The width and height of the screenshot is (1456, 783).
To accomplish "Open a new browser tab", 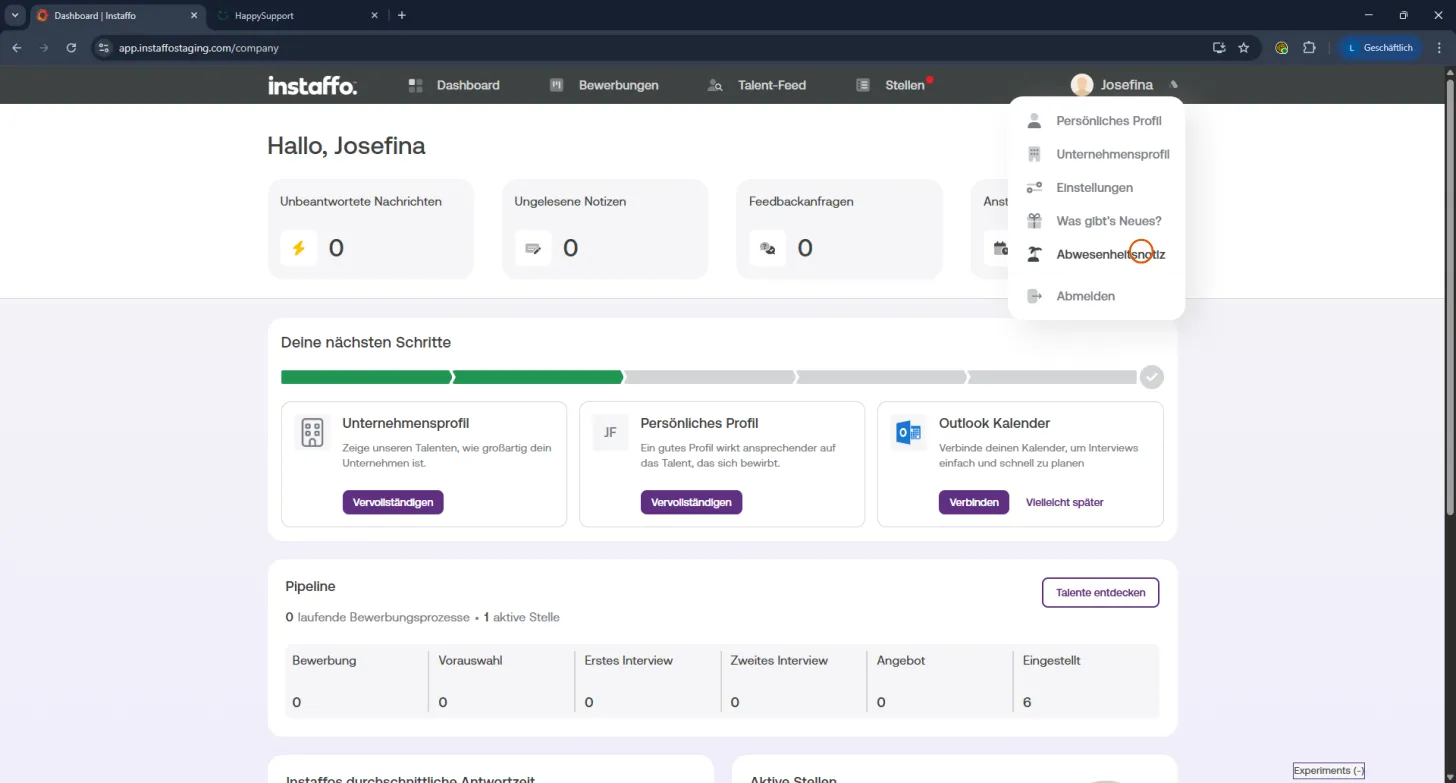I will click(x=402, y=15).
